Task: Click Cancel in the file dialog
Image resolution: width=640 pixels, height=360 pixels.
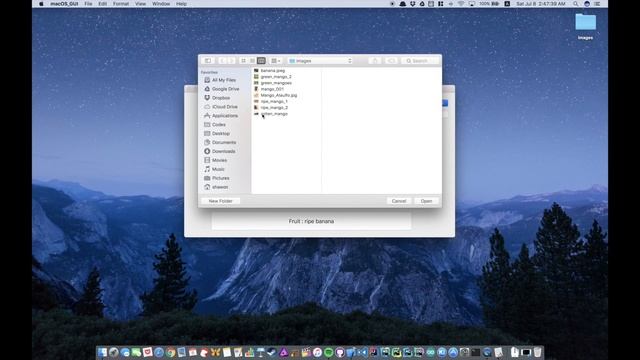Action: [399, 201]
